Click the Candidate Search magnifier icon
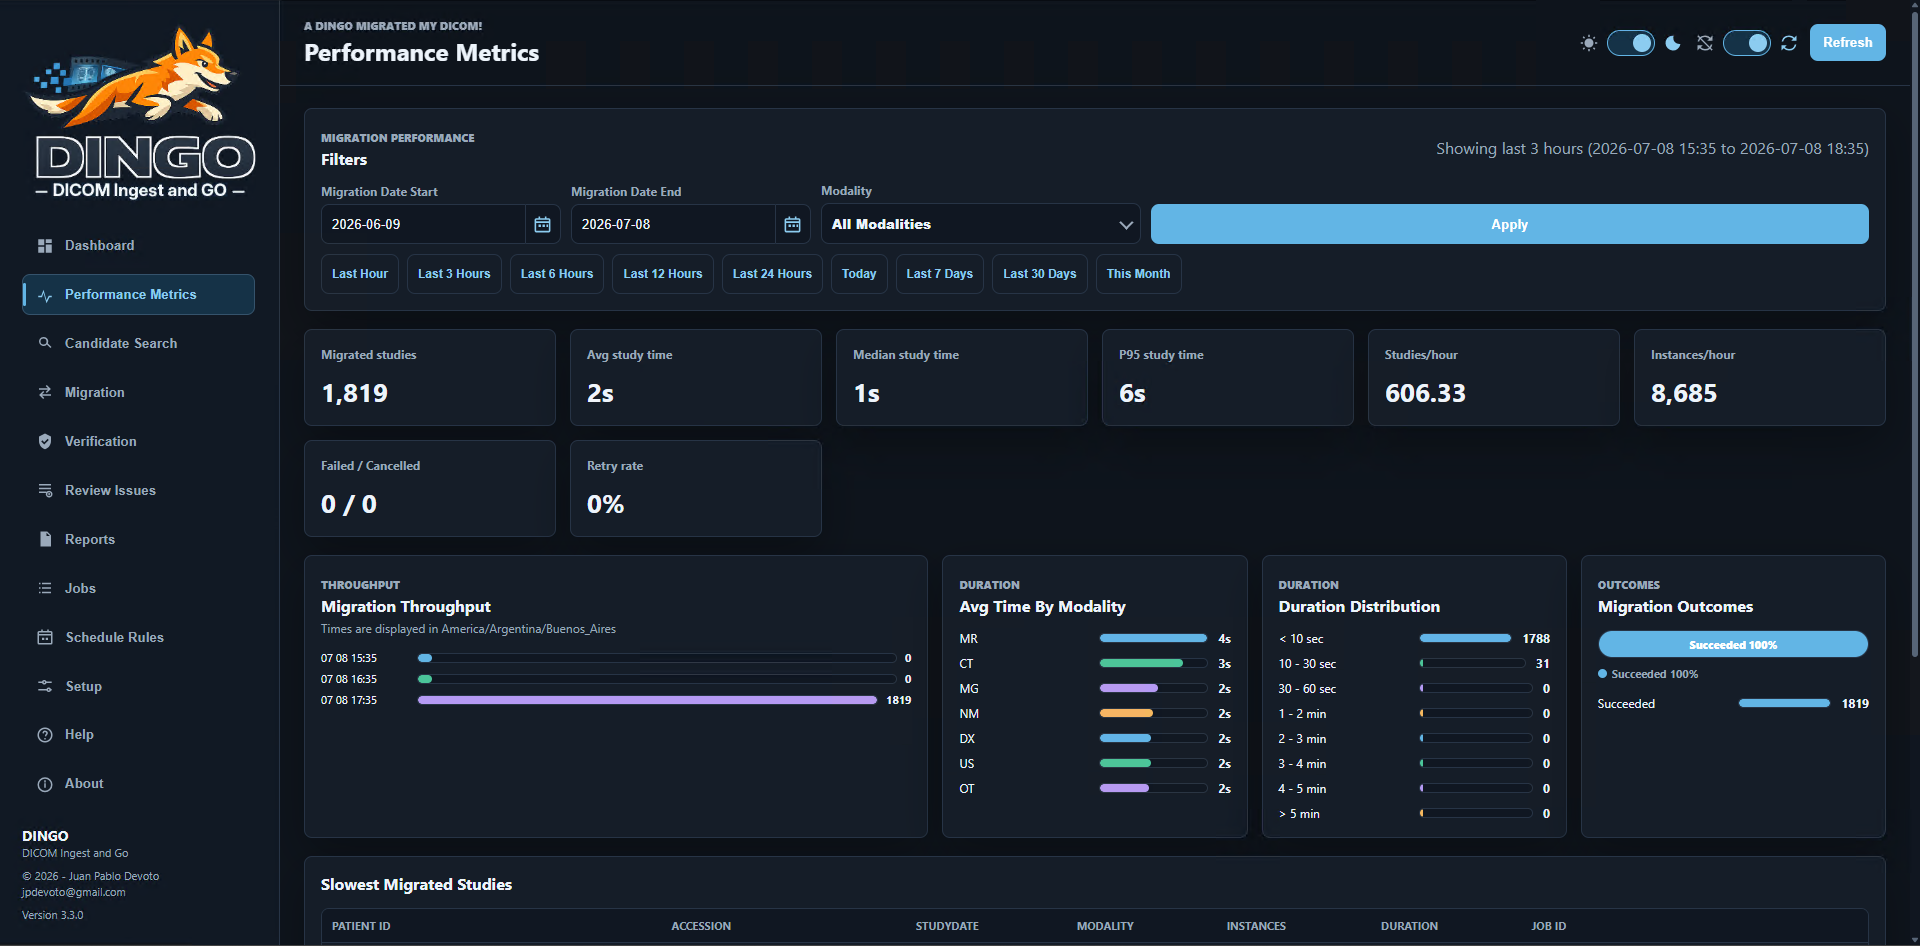 45,343
